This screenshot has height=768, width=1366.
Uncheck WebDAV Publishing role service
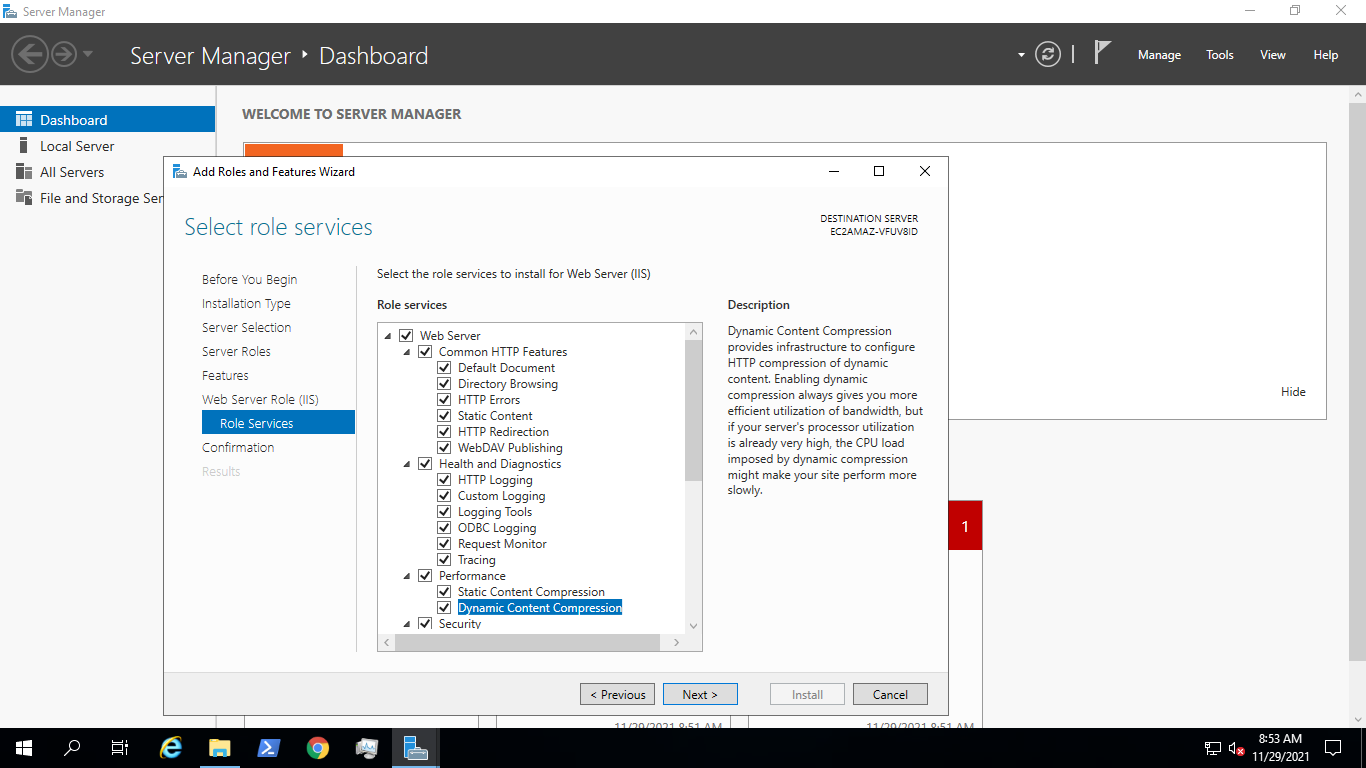[x=443, y=447]
